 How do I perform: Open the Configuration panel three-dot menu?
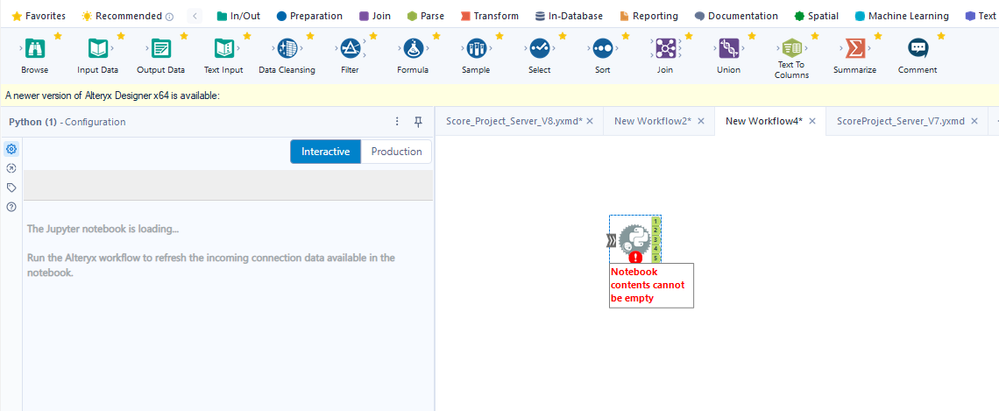pyautogui.click(x=398, y=122)
